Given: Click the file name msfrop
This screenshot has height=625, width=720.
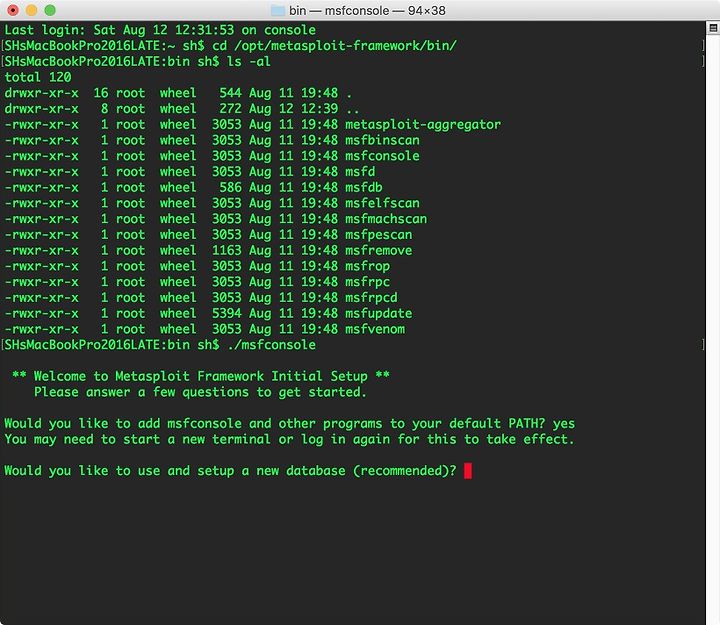Looking at the screenshot, I should tap(367, 266).
